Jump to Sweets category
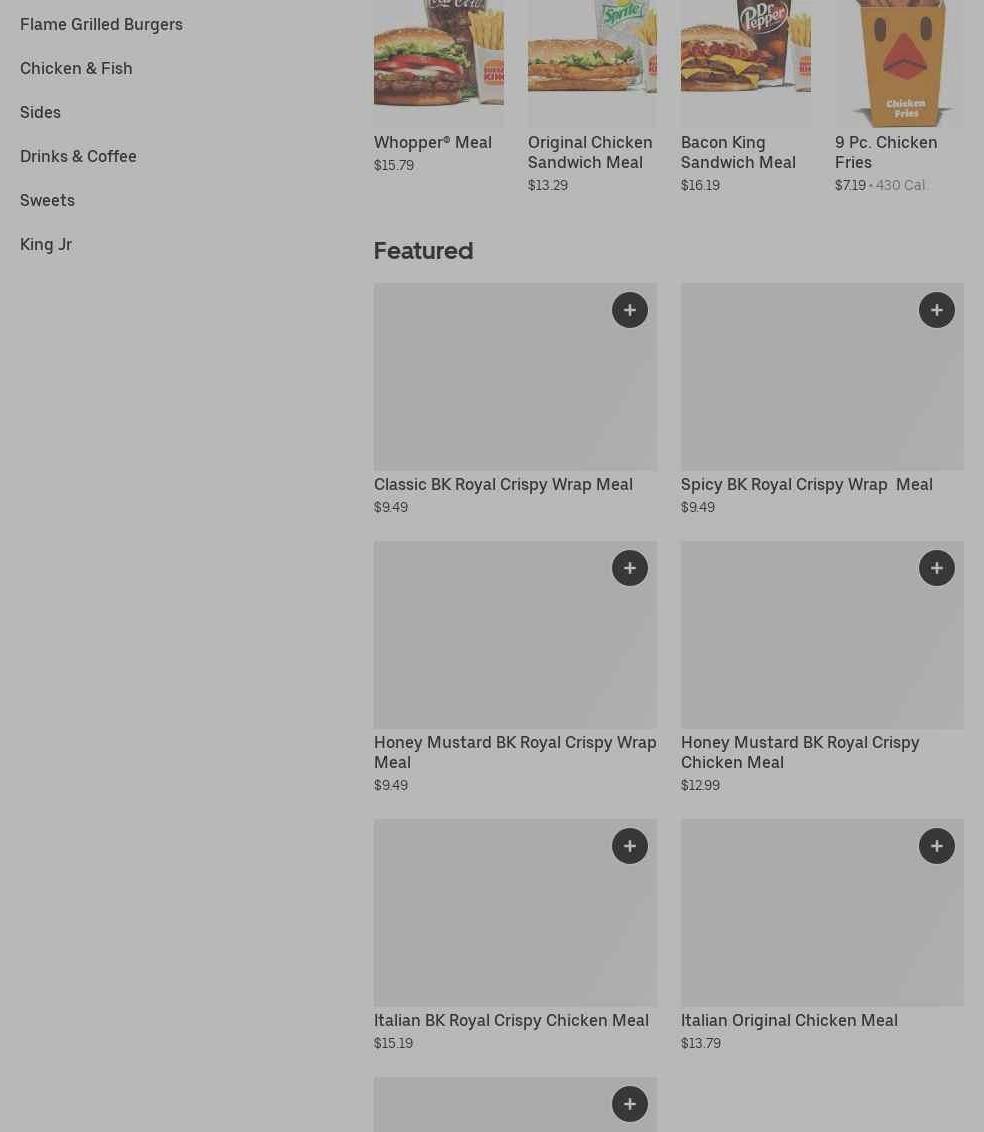 coord(47,201)
